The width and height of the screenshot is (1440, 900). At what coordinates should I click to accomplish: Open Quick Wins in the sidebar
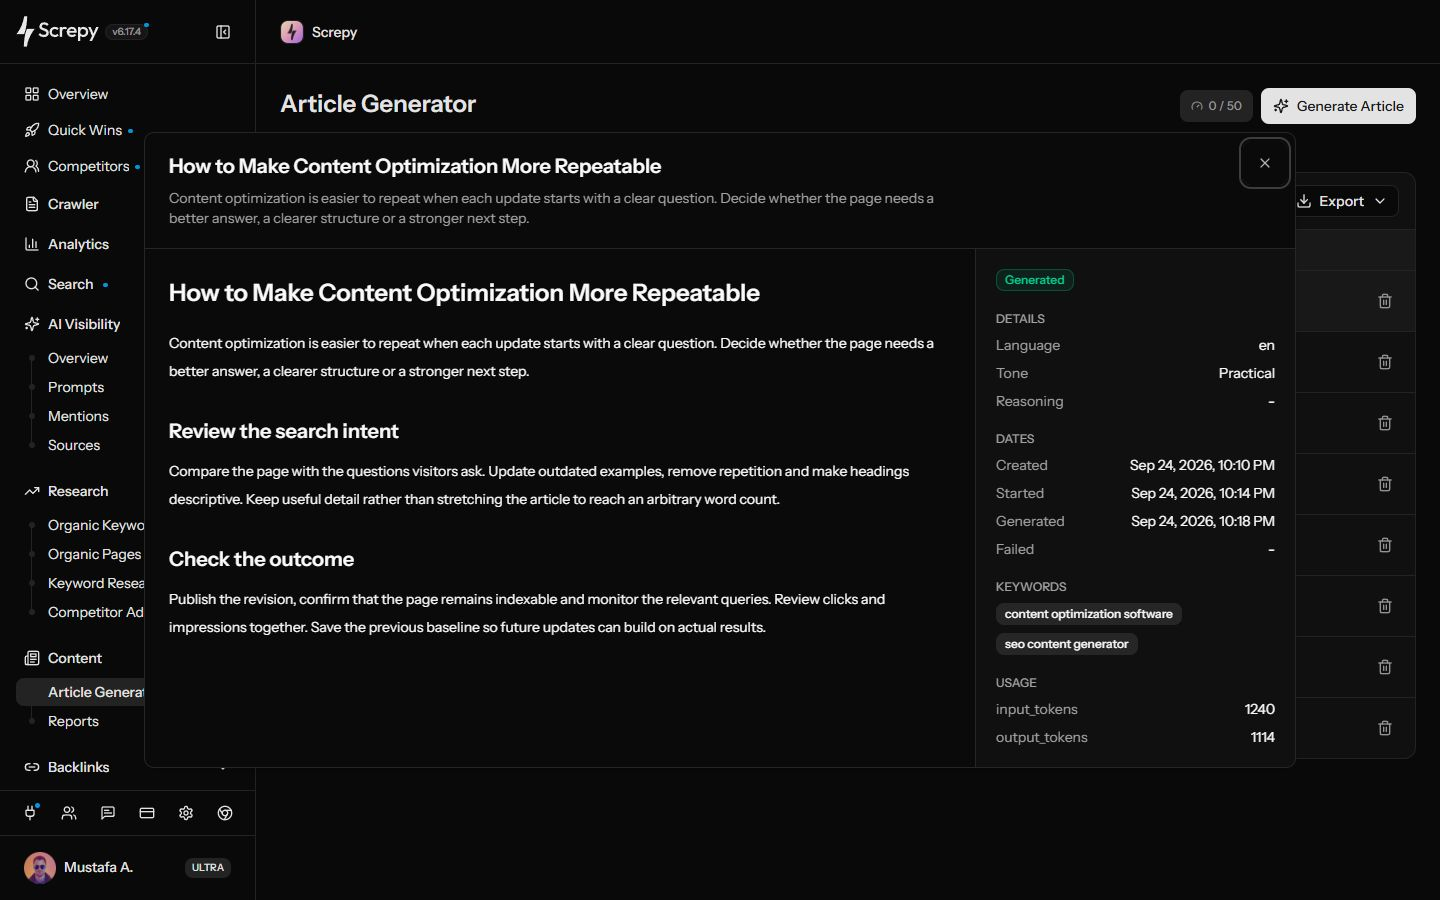85,130
